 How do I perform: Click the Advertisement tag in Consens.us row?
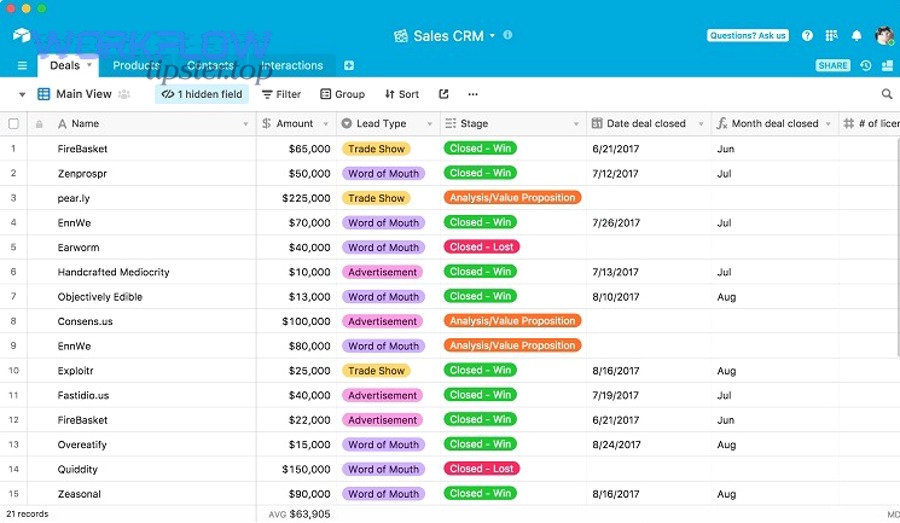382,321
